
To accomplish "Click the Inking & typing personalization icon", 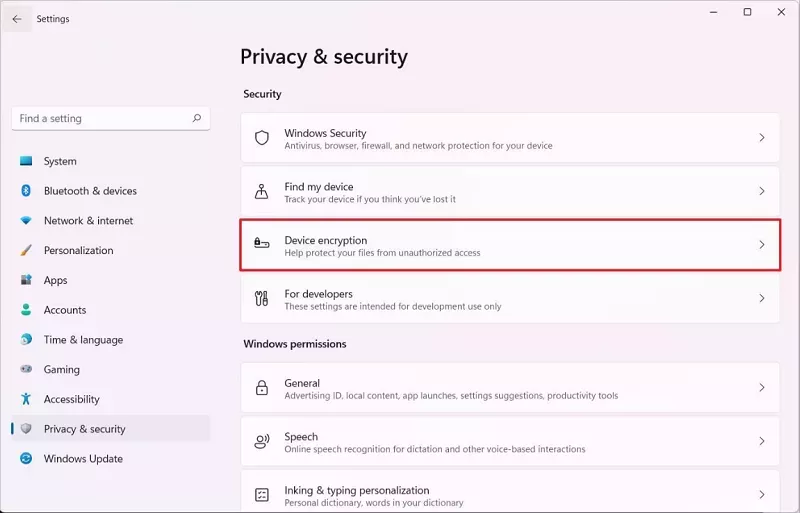I will point(262,495).
